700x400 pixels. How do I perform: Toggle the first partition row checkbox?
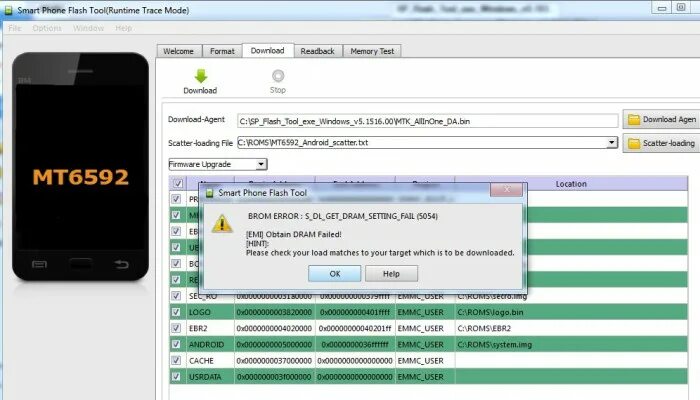(176, 199)
